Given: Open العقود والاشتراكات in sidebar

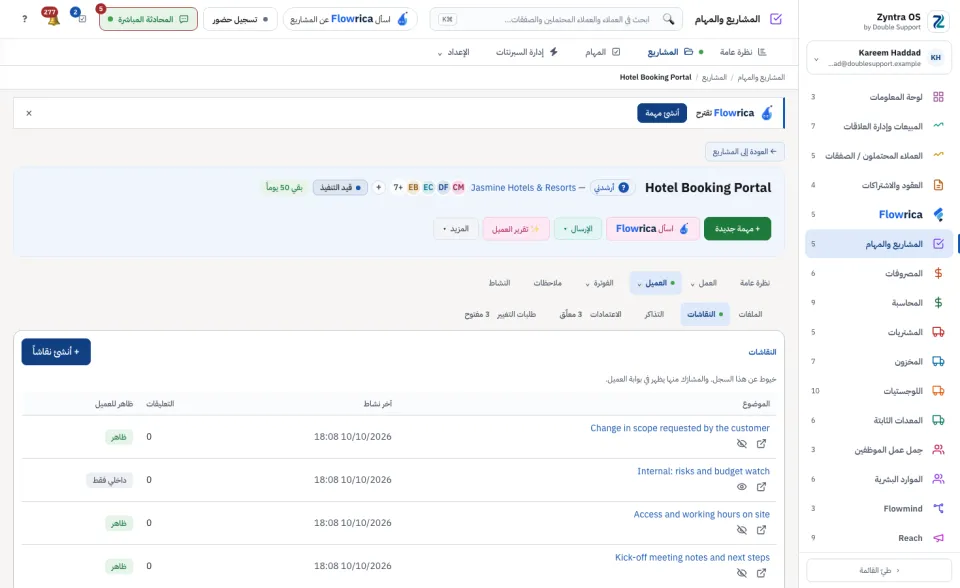Looking at the screenshot, I should tap(879, 185).
